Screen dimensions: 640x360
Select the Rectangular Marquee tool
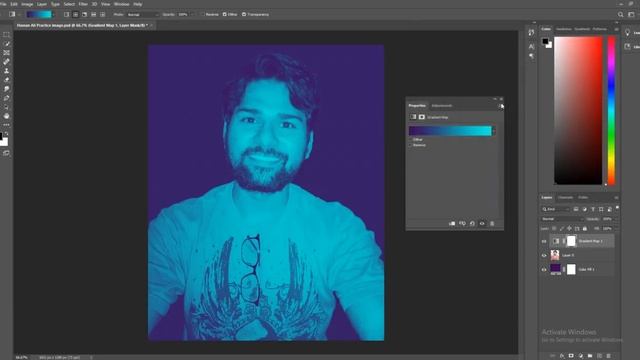(7, 35)
